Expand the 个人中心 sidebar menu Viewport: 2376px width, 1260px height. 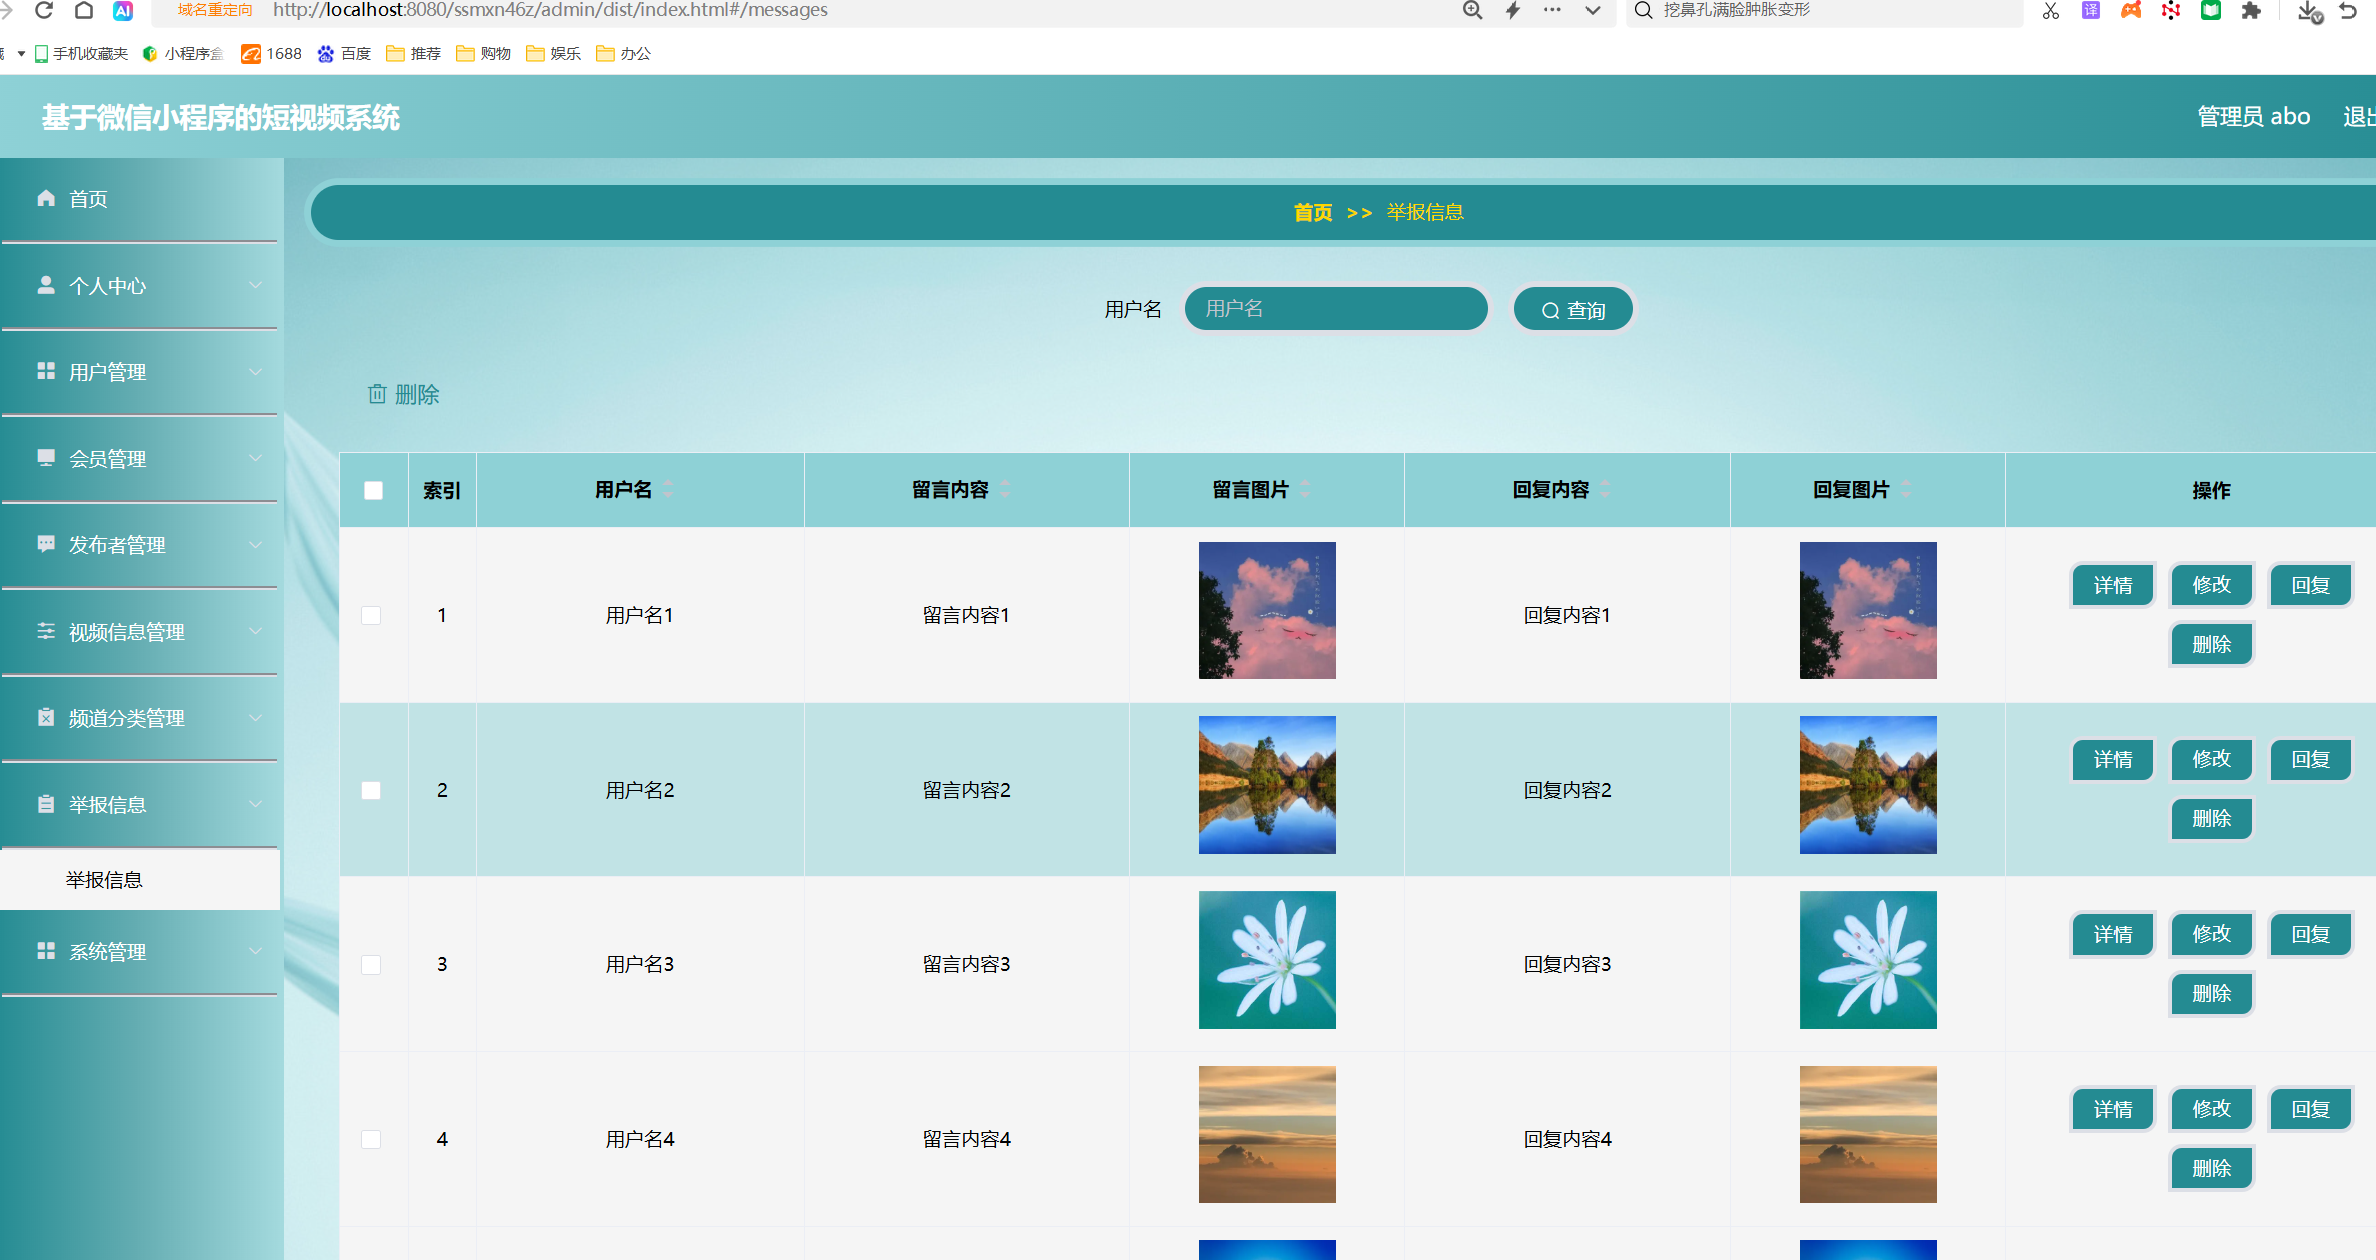point(140,285)
